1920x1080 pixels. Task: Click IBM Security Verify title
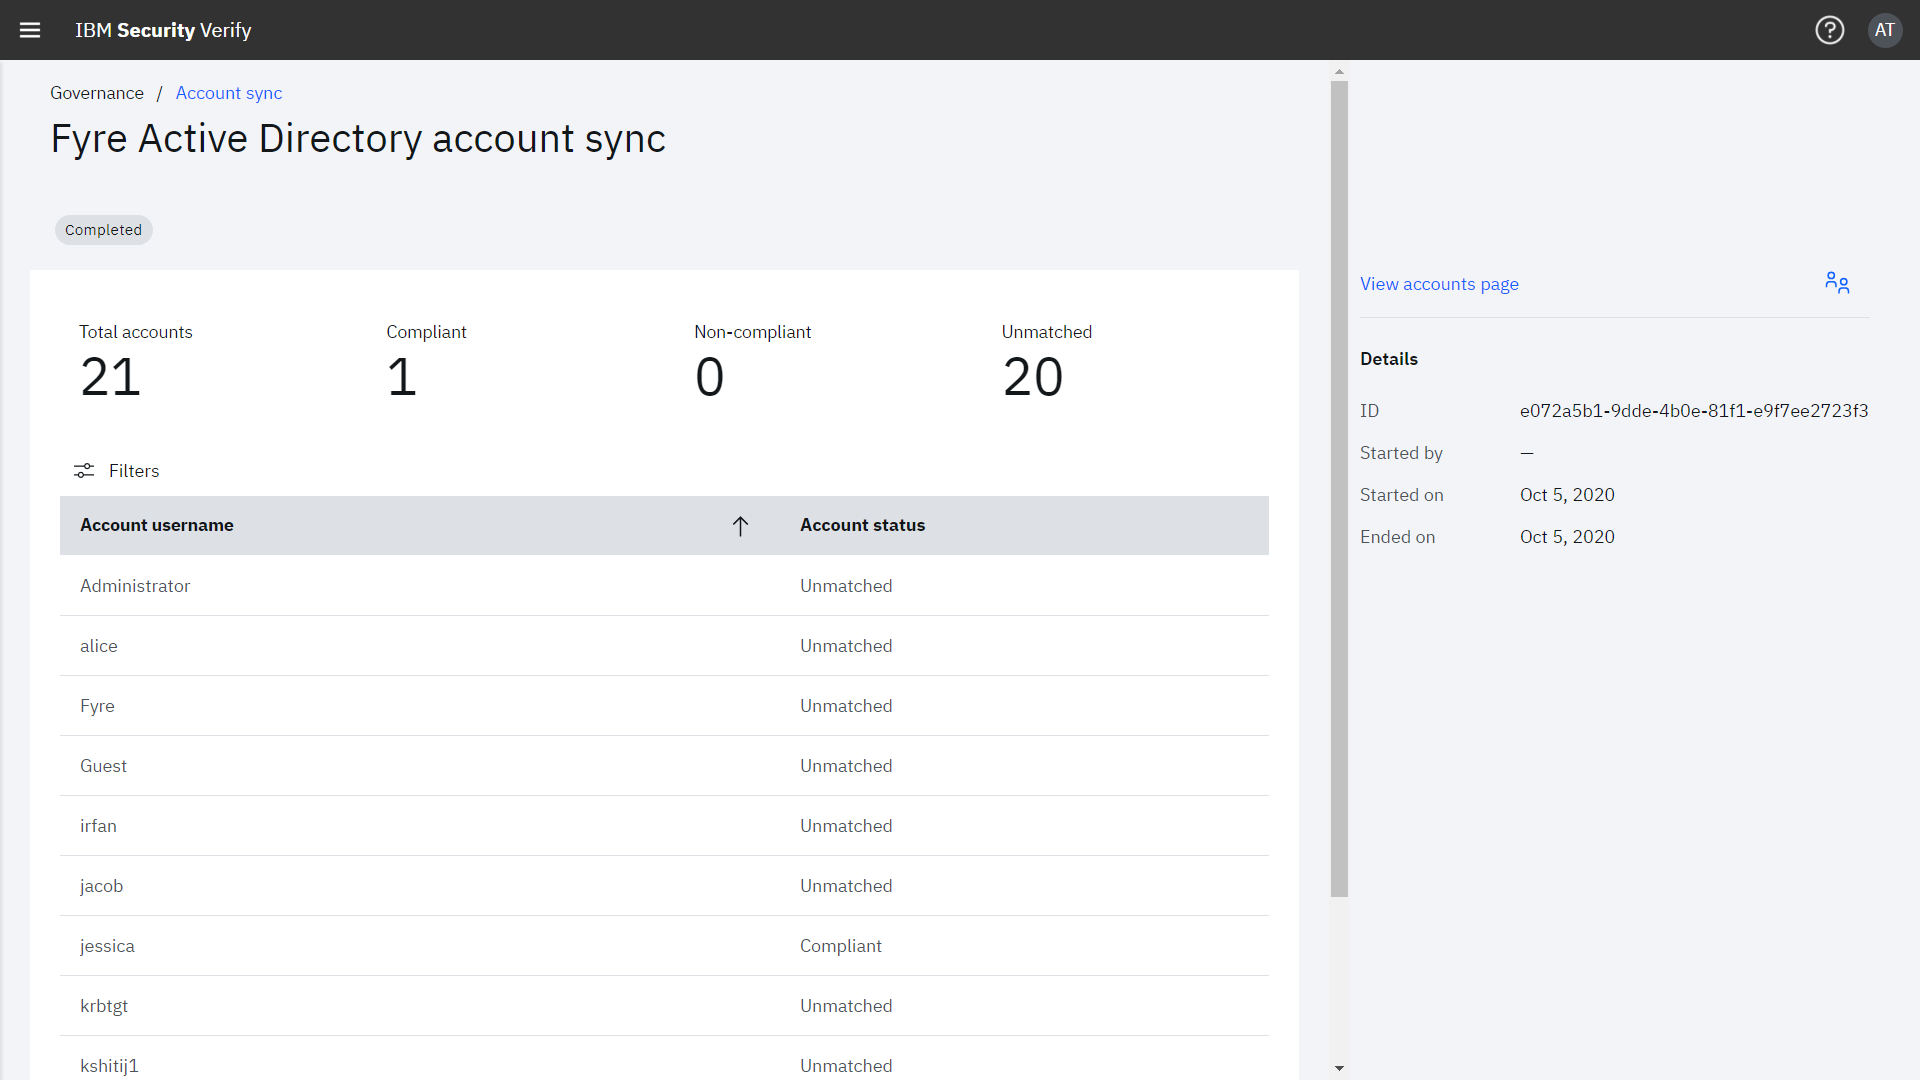coord(163,30)
